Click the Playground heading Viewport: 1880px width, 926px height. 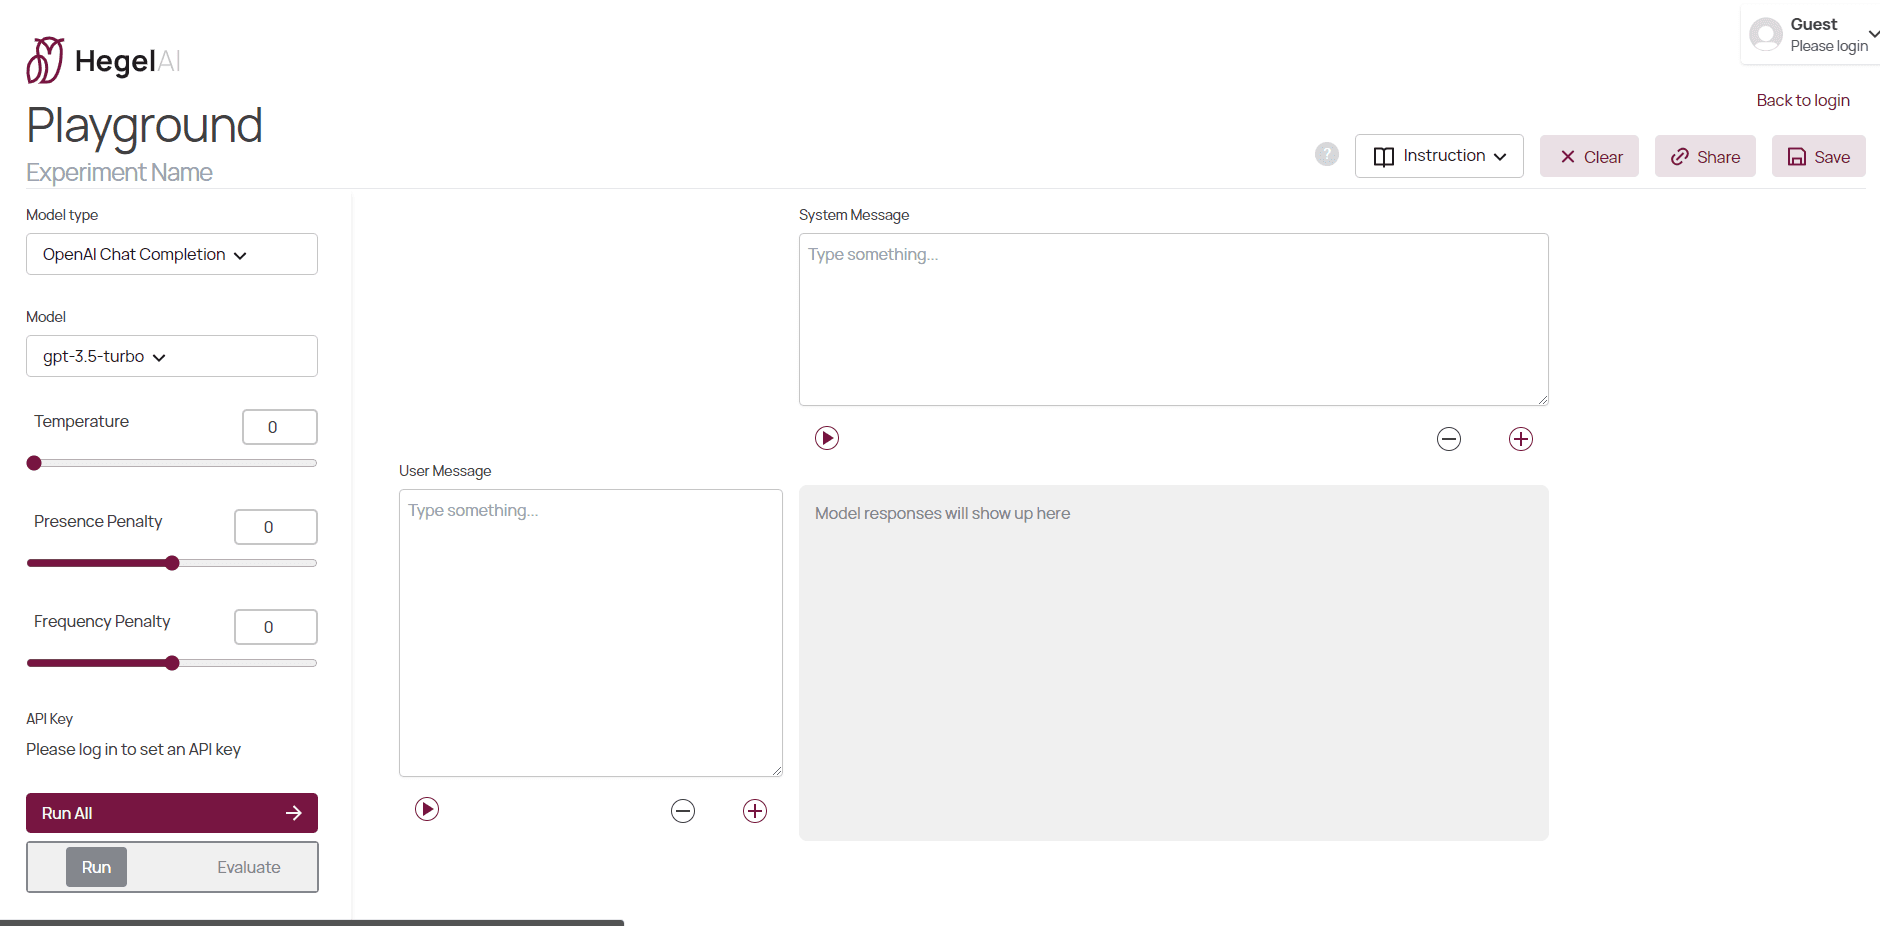click(x=144, y=126)
